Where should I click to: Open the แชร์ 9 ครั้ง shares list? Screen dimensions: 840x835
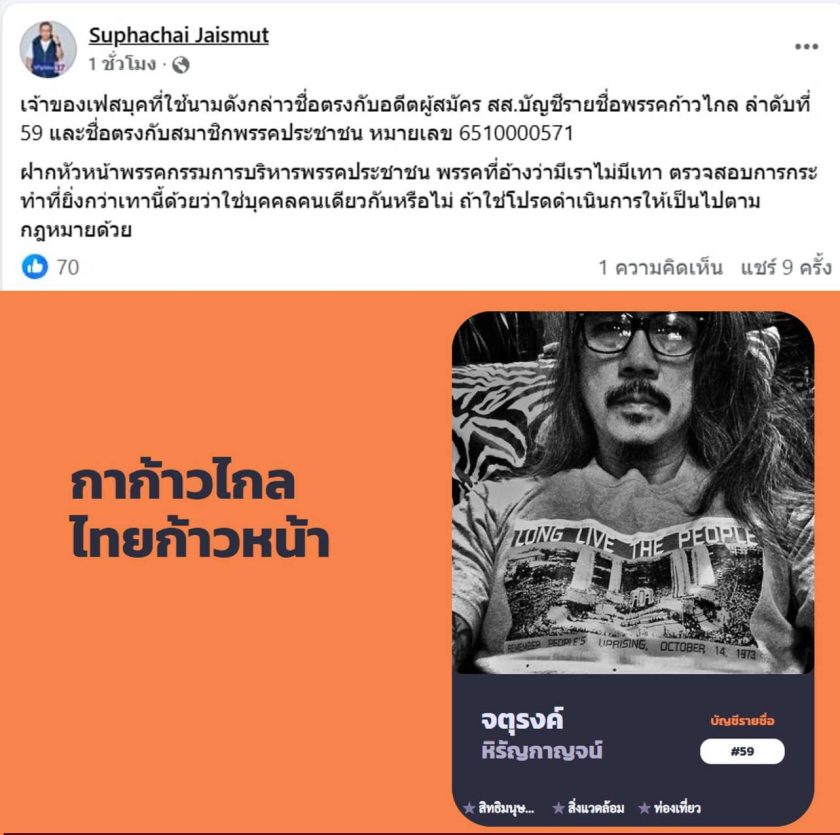[786, 267]
